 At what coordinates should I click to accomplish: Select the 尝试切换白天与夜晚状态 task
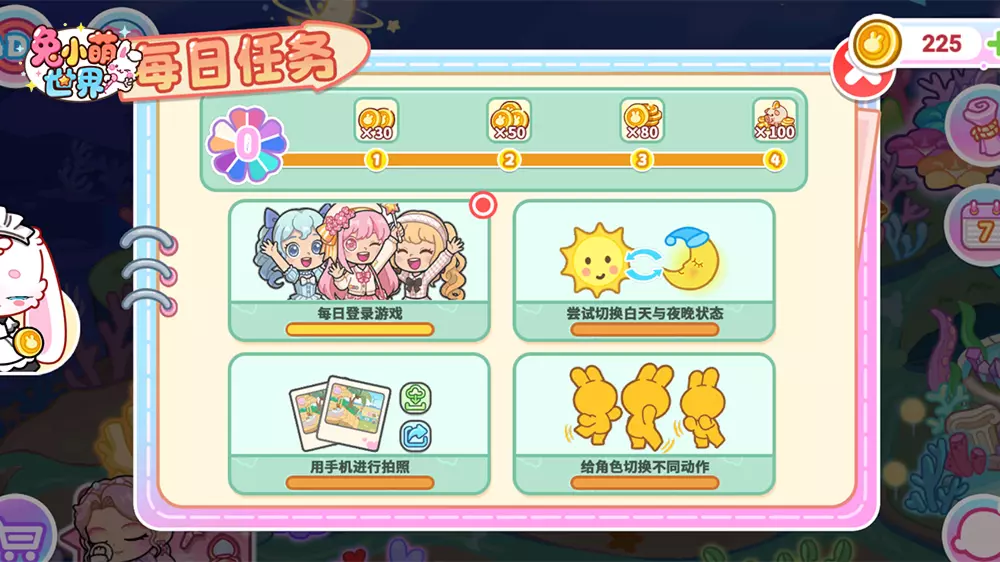click(644, 270)
